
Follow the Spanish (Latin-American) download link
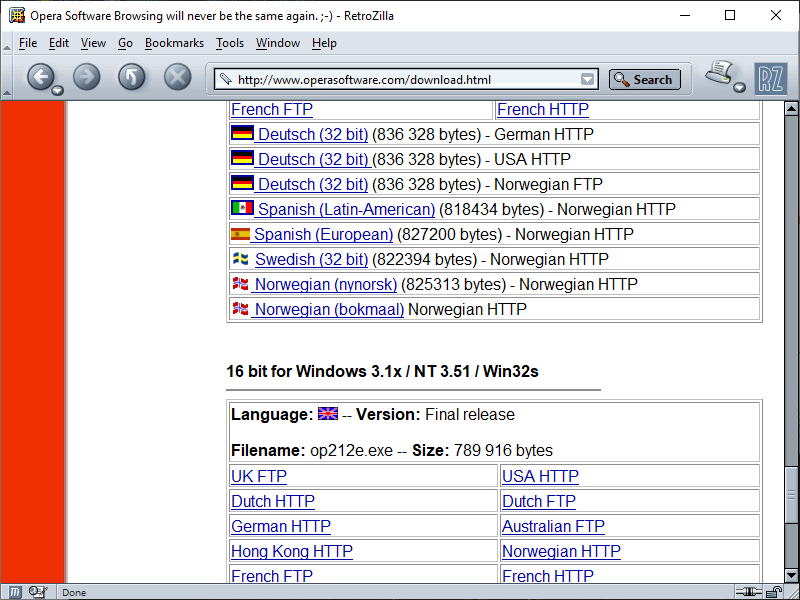(345, 209)
